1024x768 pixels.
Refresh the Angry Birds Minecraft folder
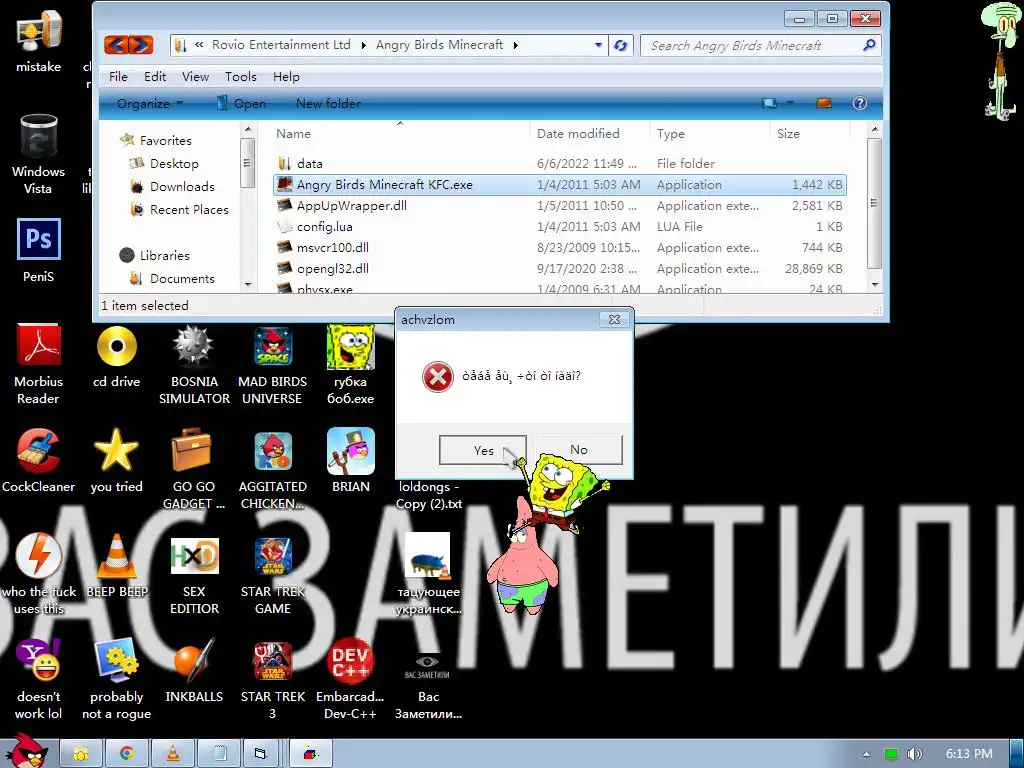coord(620,45)
